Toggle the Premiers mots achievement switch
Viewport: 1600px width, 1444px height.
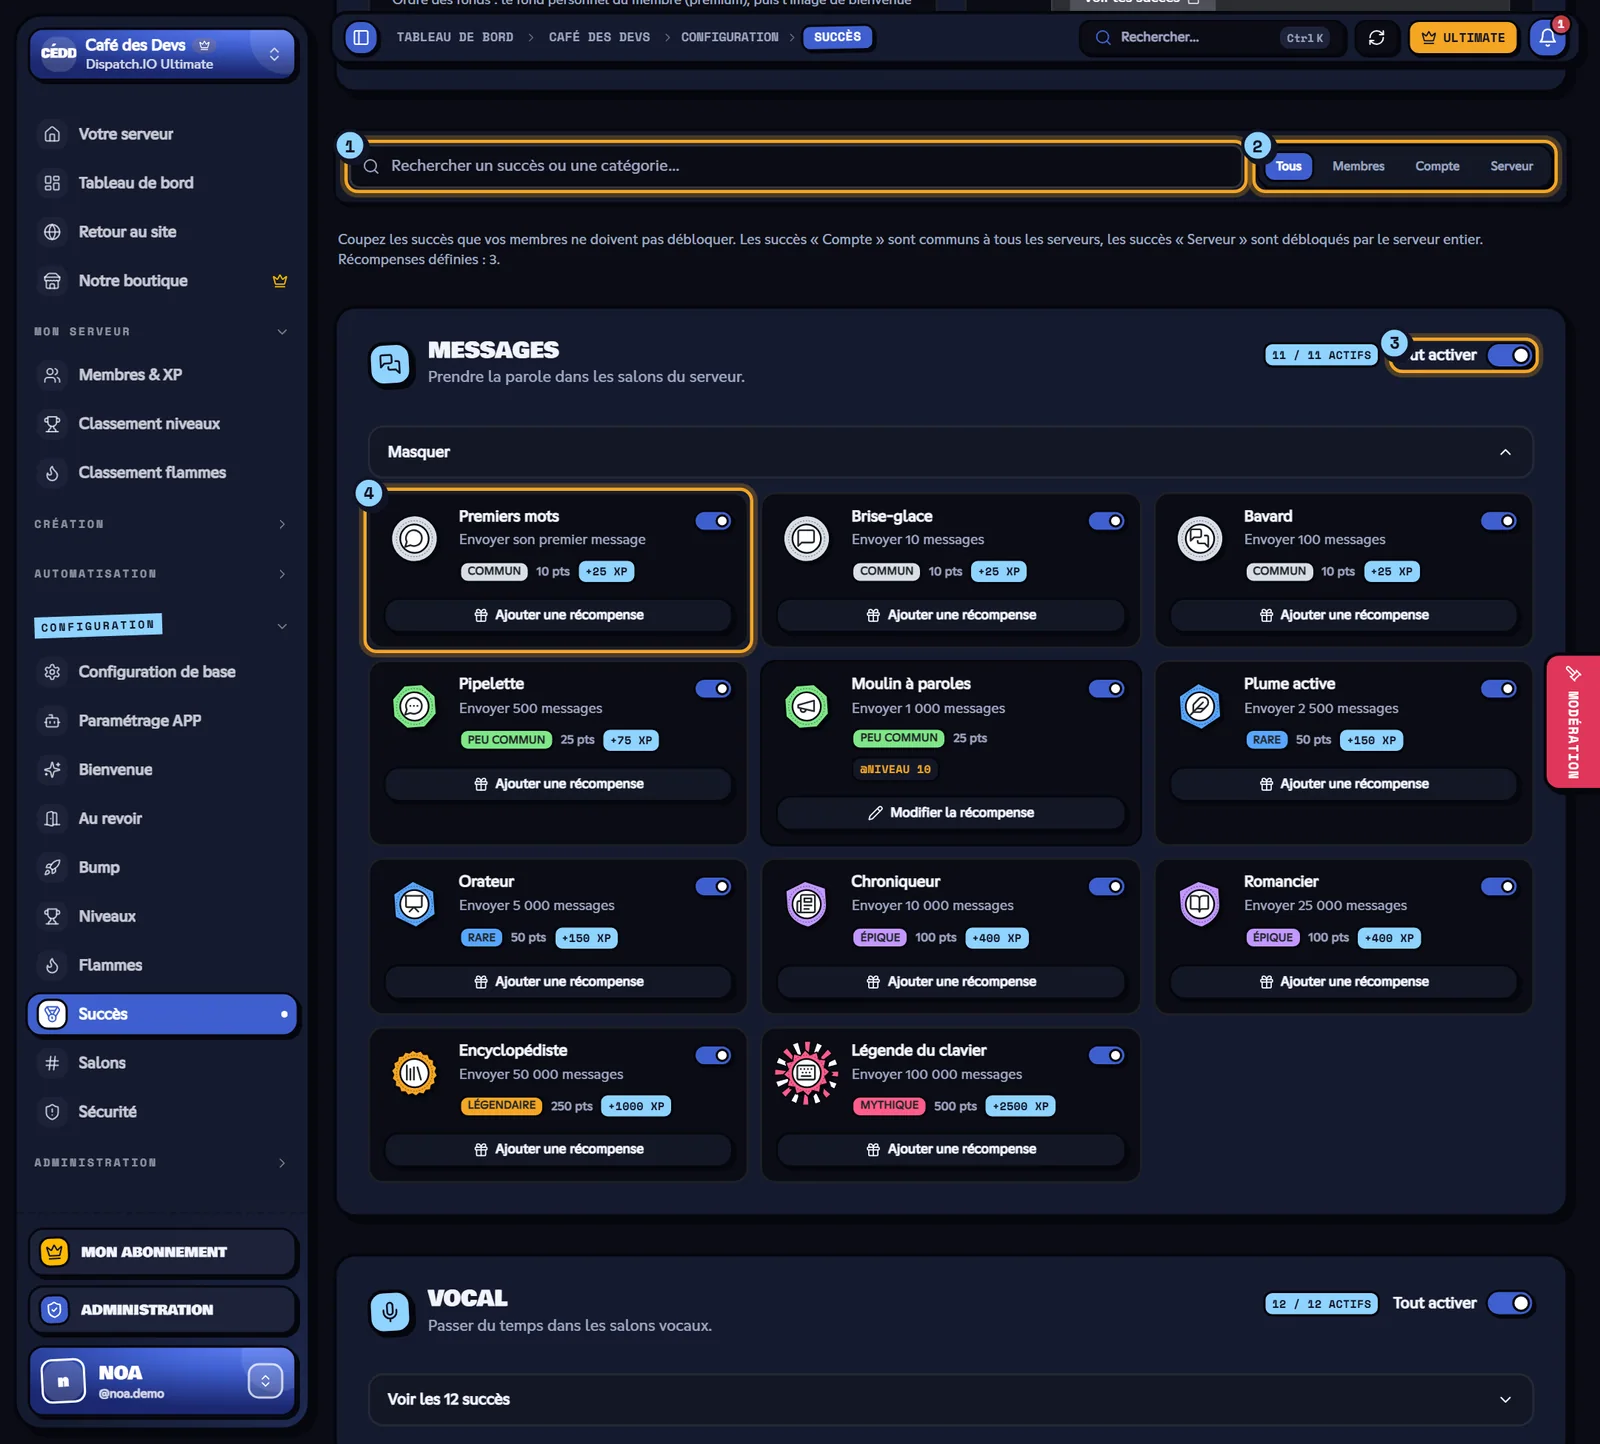(x=713, y=521)
